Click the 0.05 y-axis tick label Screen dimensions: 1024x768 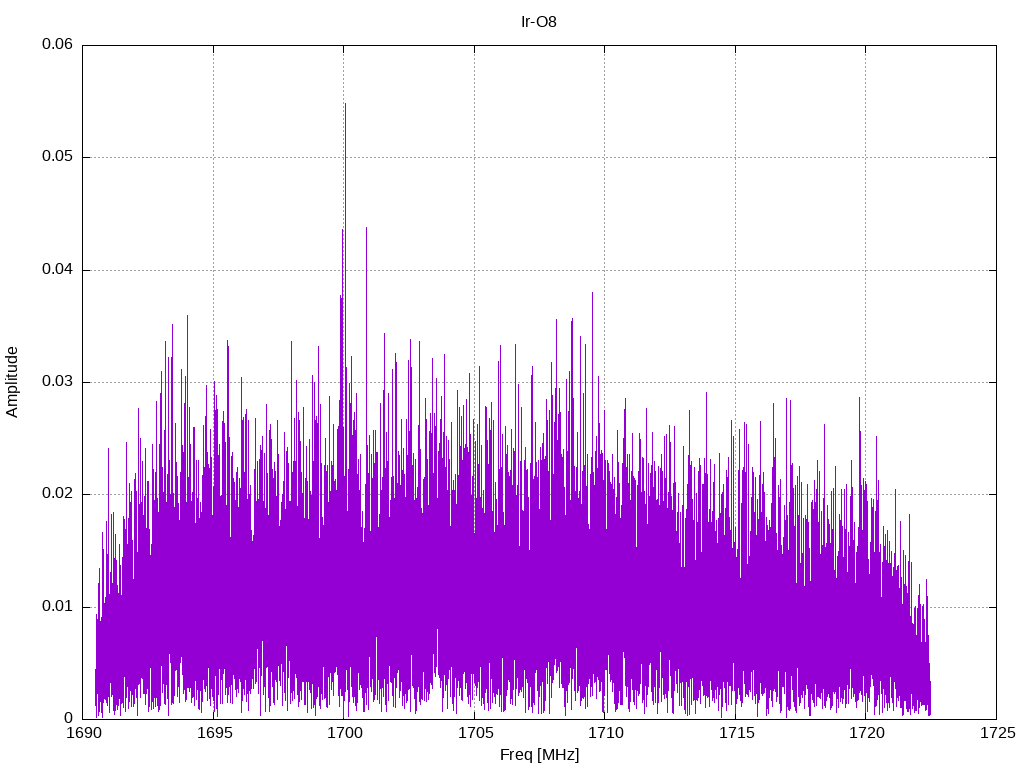pyautogui.click(x=57, y=157)
